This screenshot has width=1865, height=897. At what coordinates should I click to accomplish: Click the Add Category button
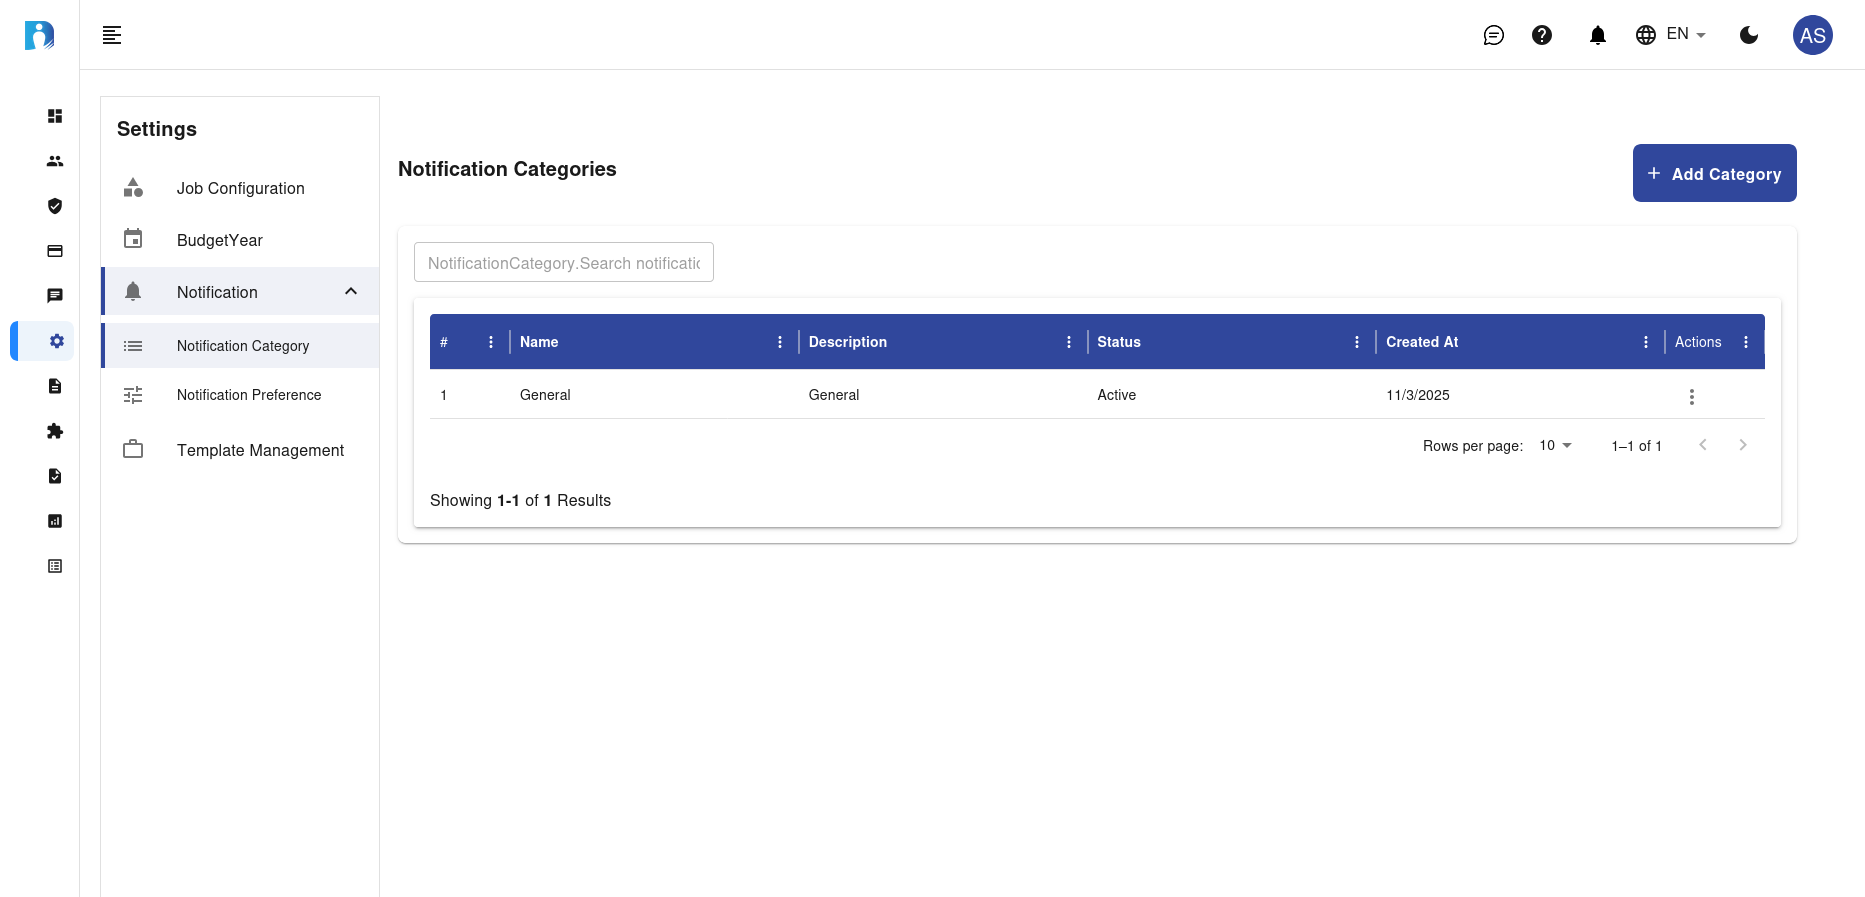point(1714,173)
